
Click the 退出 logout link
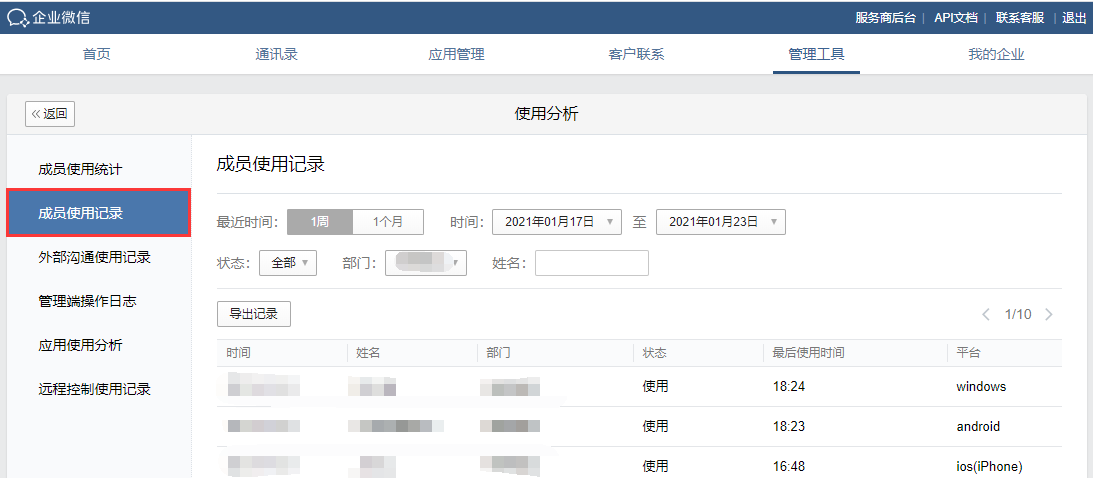pos(1073,18)
